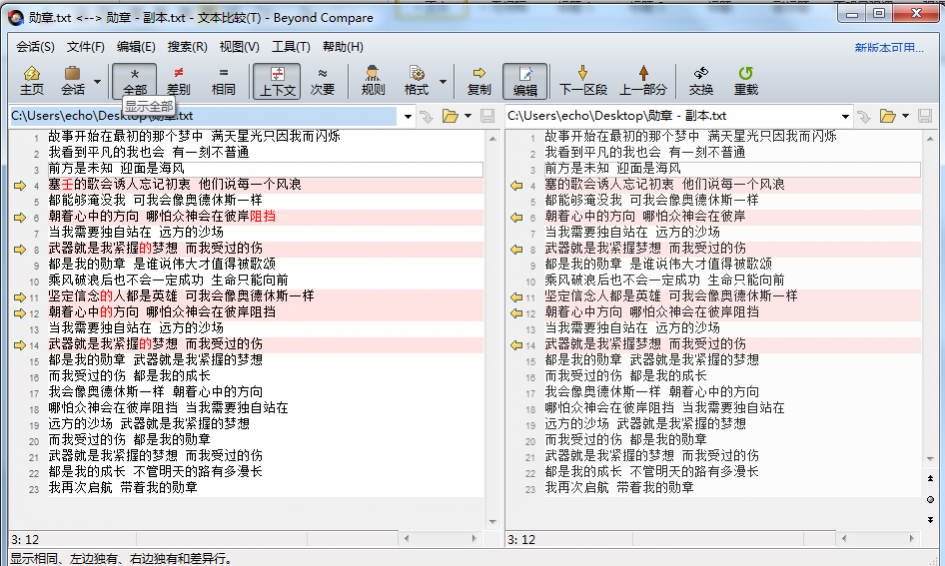Click the left copy-right arrow on line 4
The width and height of the screenshot is (945, 566).
(19, 186)
